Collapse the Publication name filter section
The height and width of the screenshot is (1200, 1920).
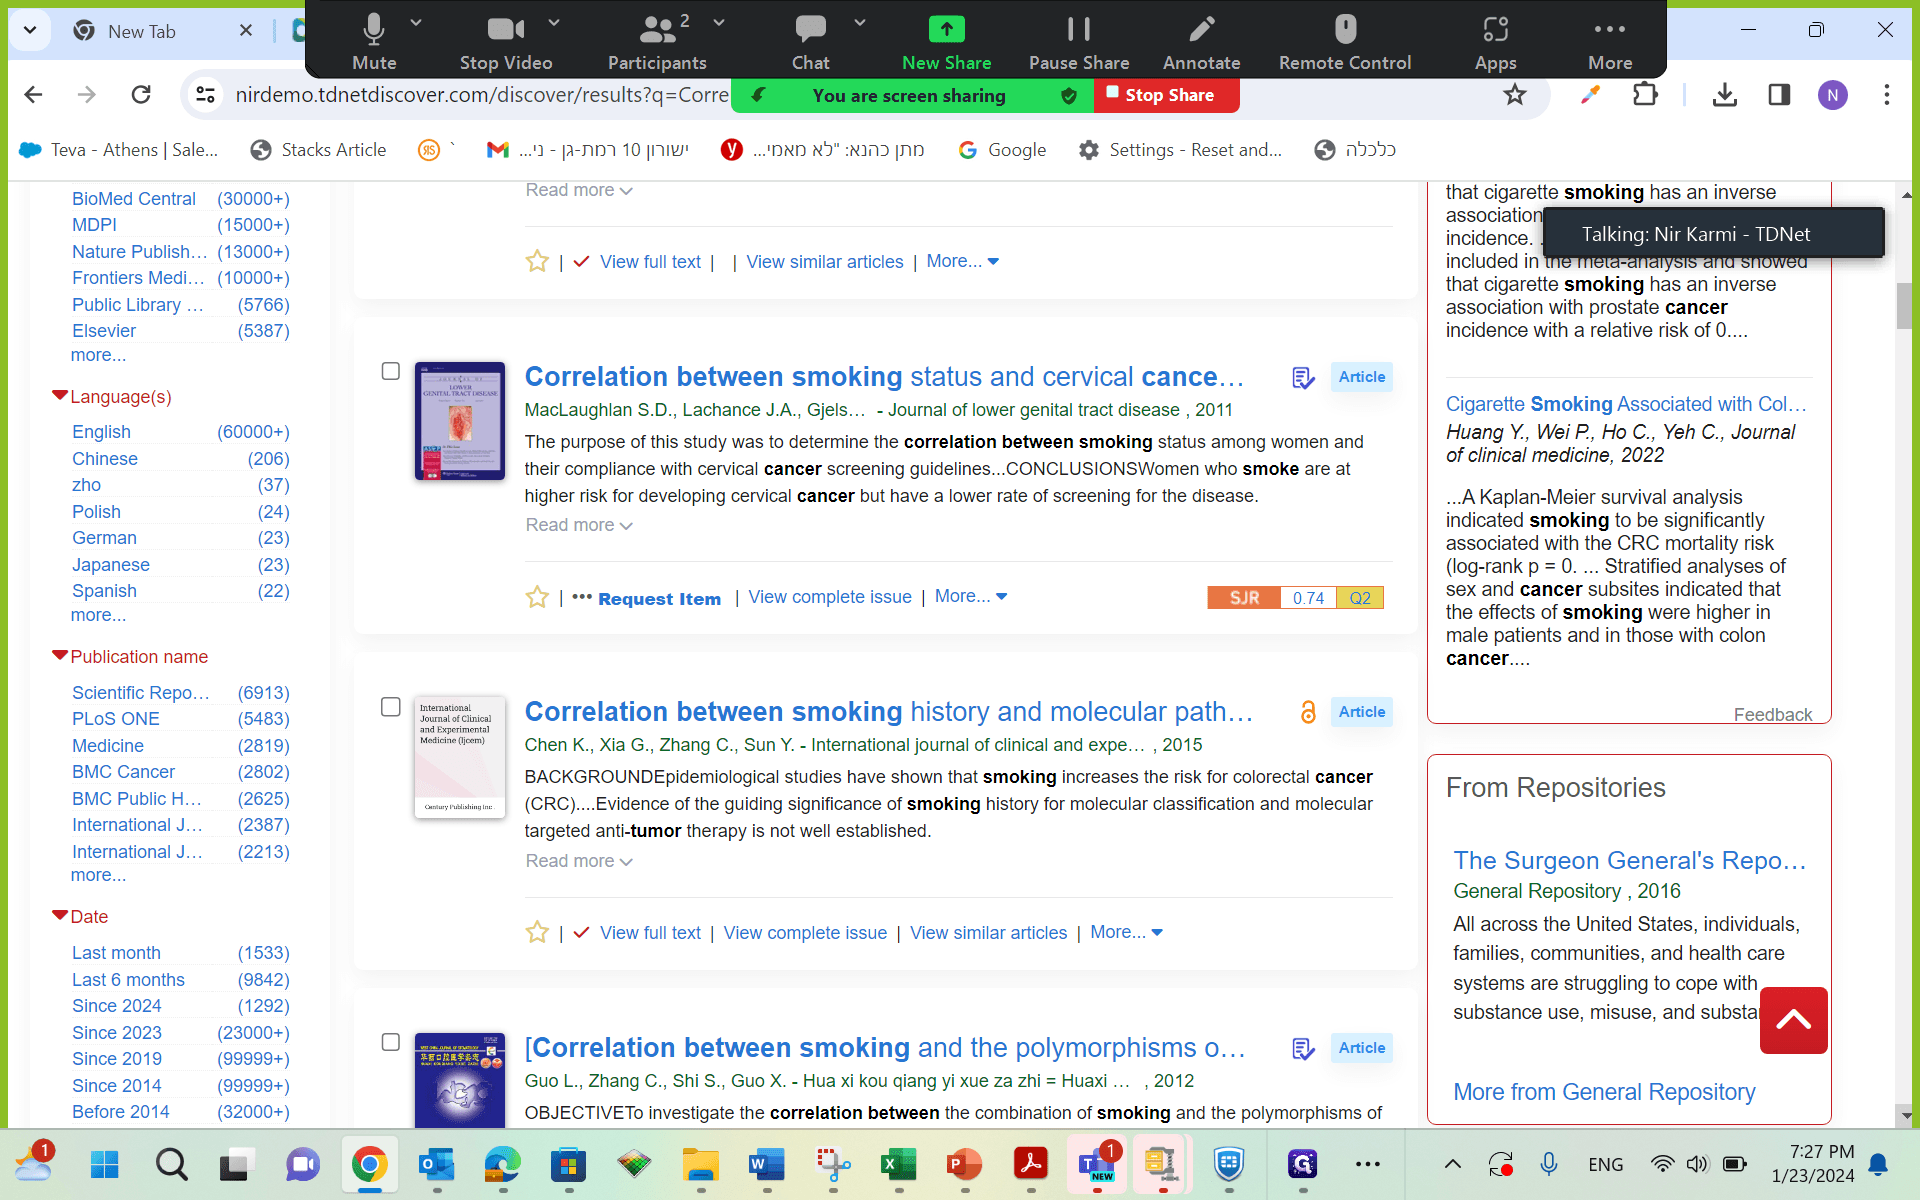coord(60,656)
